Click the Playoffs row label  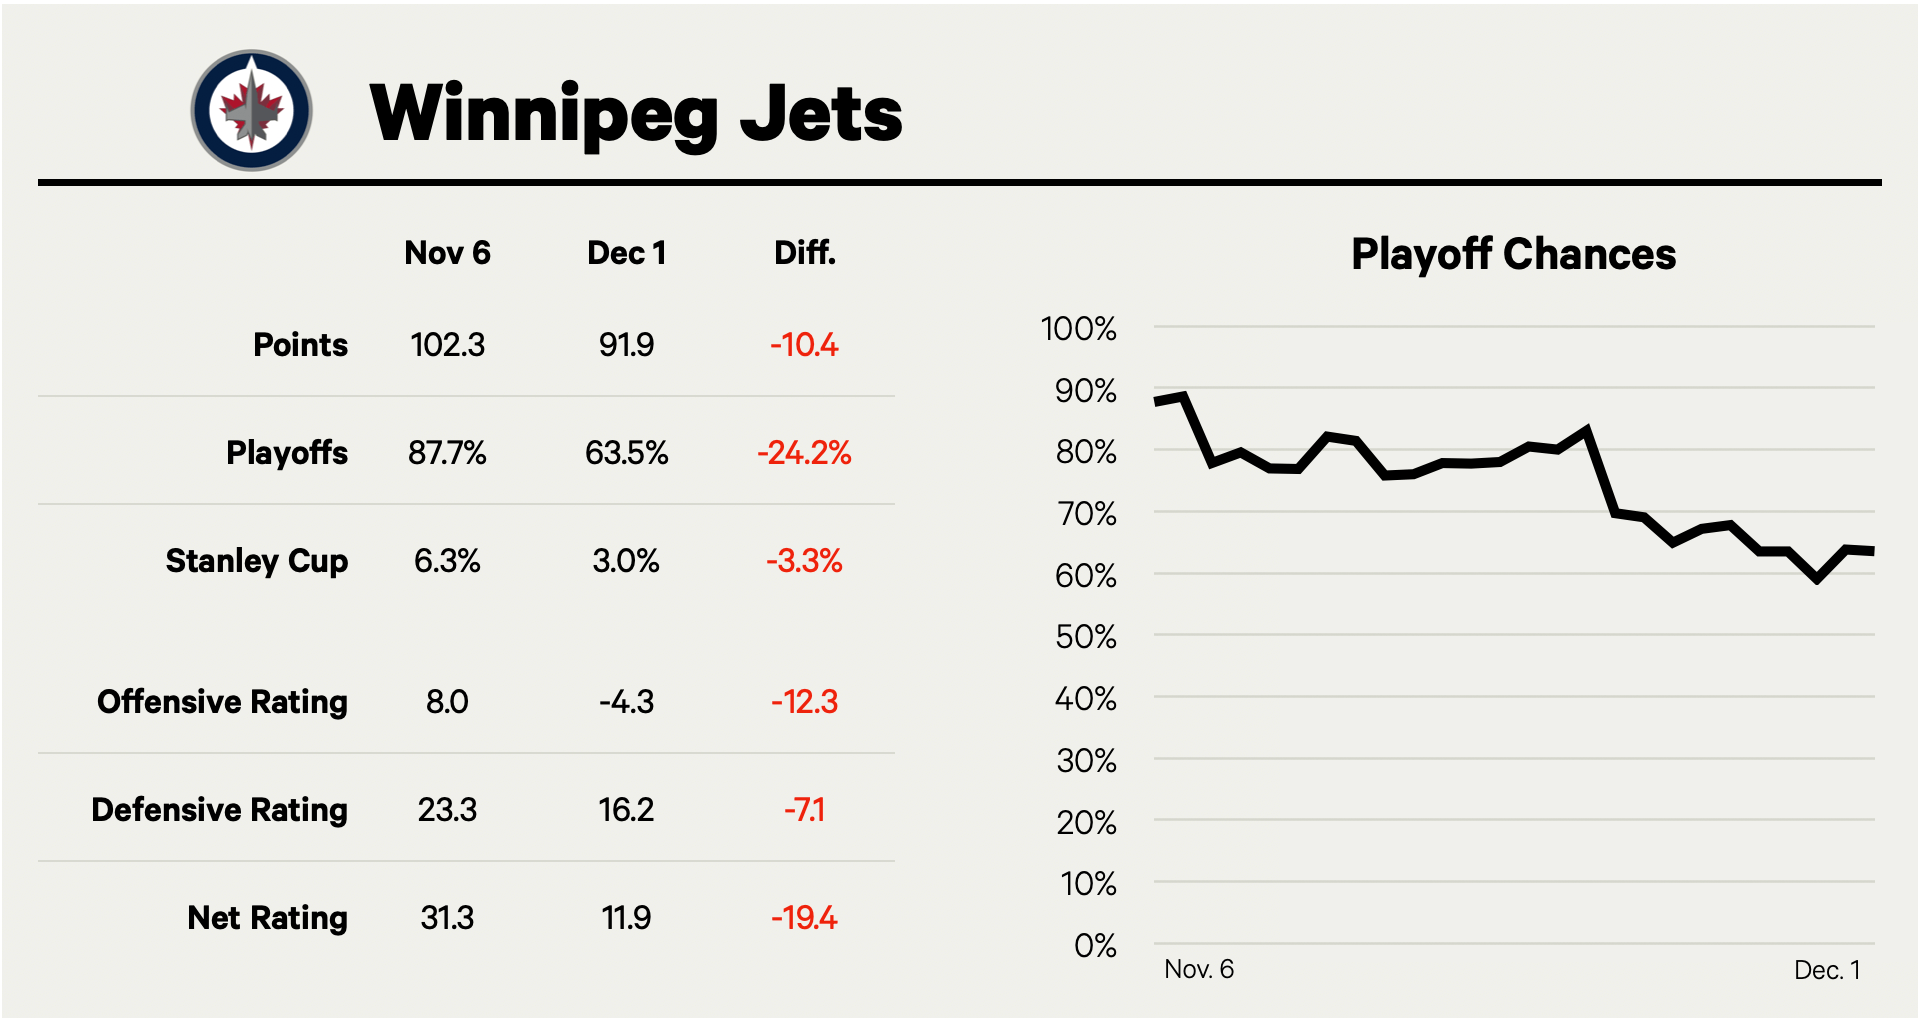pos(287,453)
